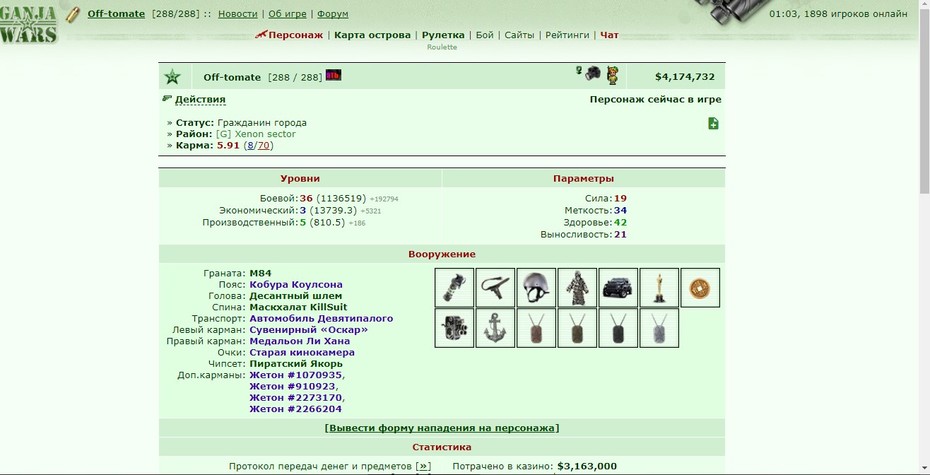Image resolution: width=930 pixels, height=475 pixels.
Task: Click the small trophy icon near camera
Action: tap(579, 70)
